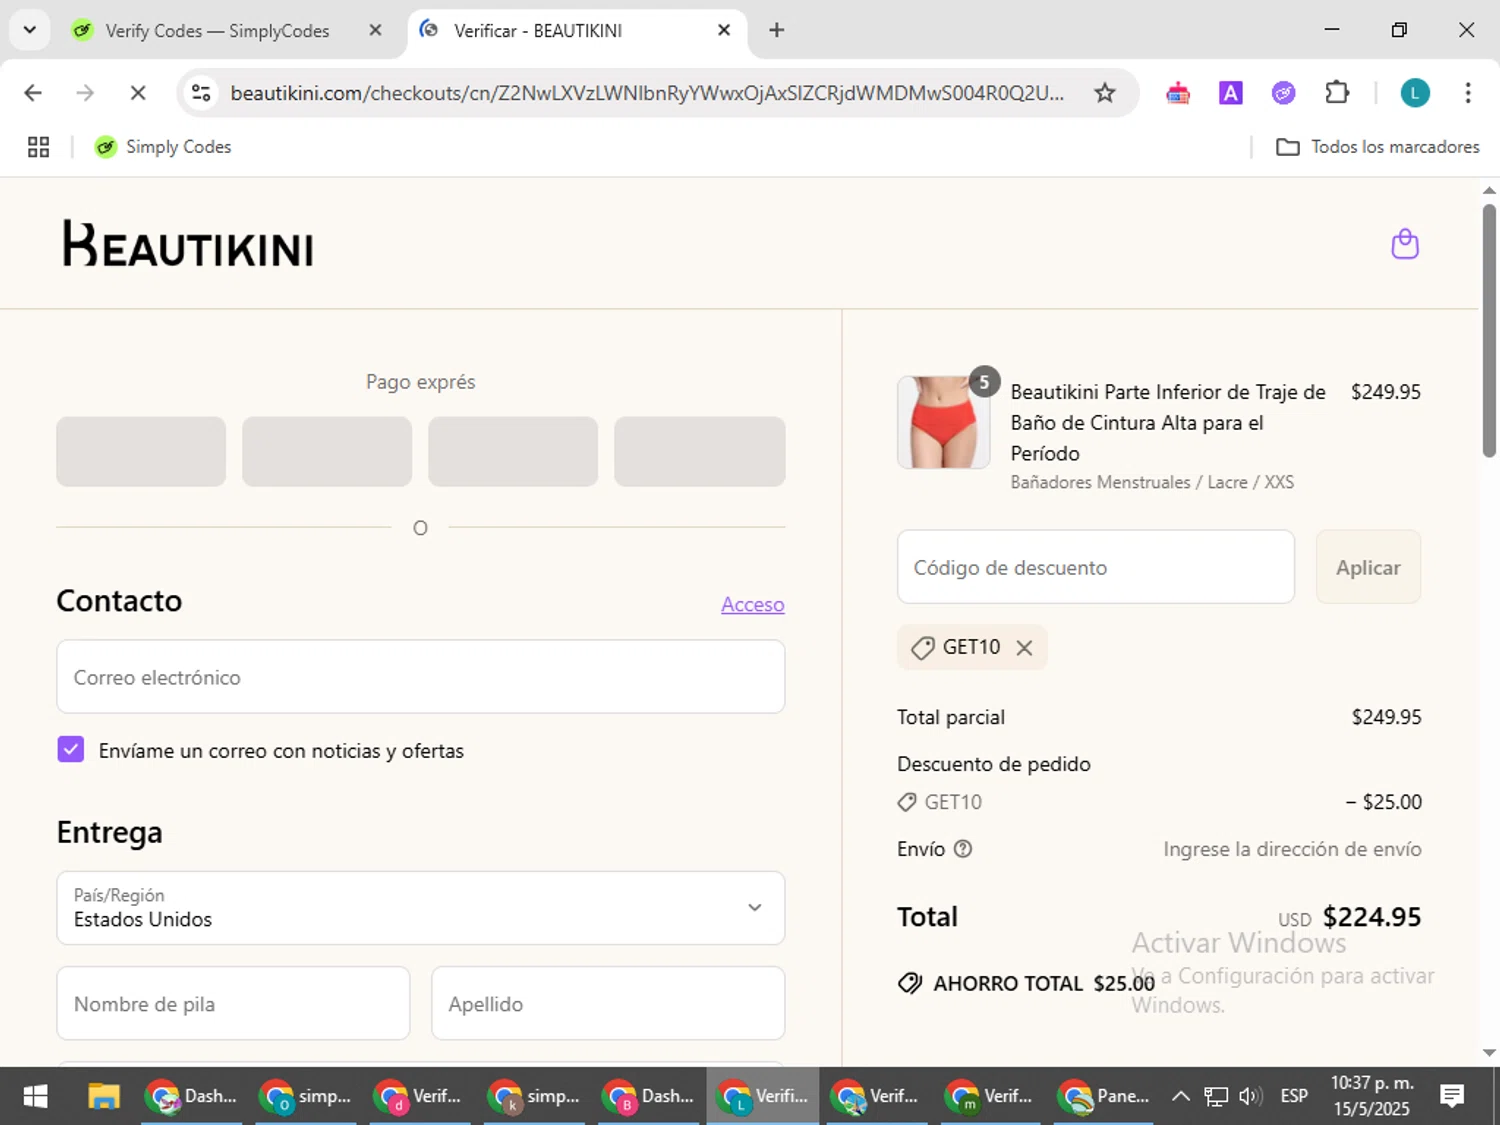Switch to Verify Codes — SimplyCodes tab
This screenshot has width=1500, height=1125.
pos(216,31)
